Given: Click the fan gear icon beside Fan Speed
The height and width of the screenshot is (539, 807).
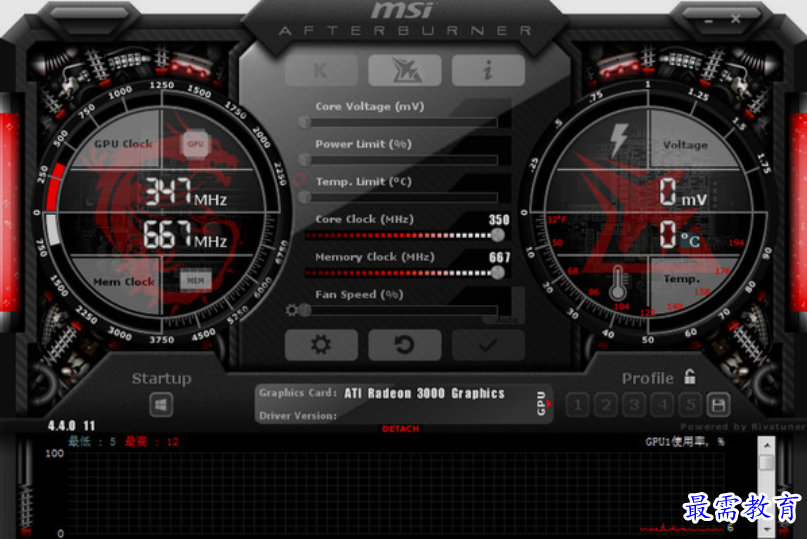Looking at the screenshot, I should click(292, 310).
